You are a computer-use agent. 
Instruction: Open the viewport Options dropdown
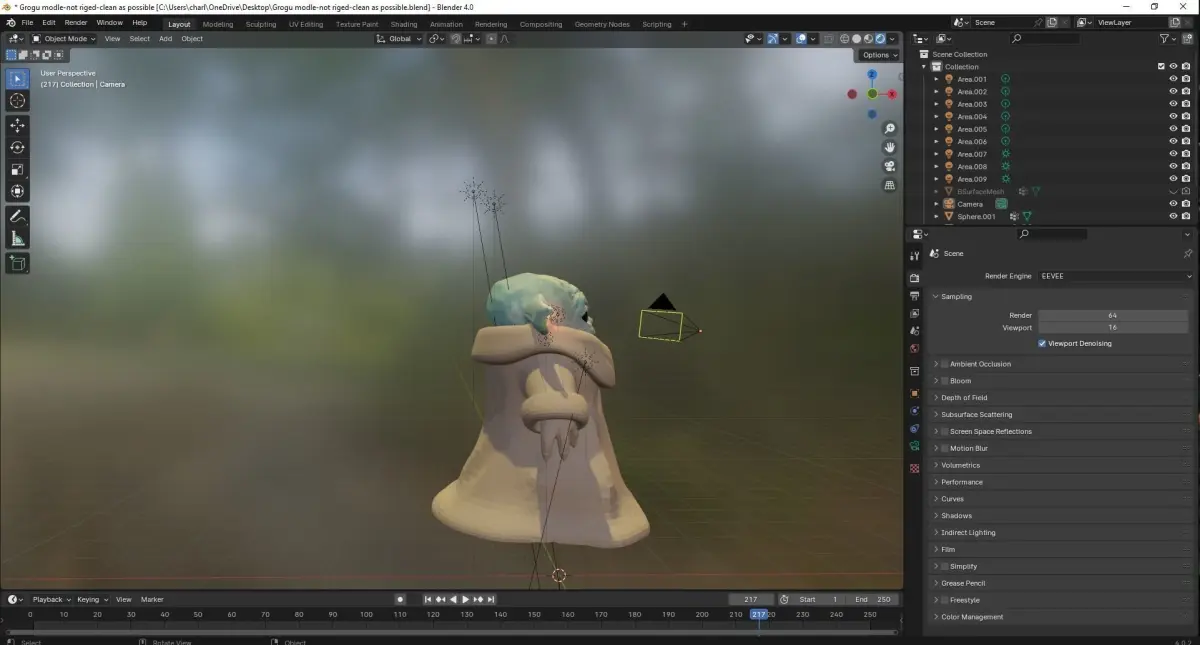coord(879,55)
